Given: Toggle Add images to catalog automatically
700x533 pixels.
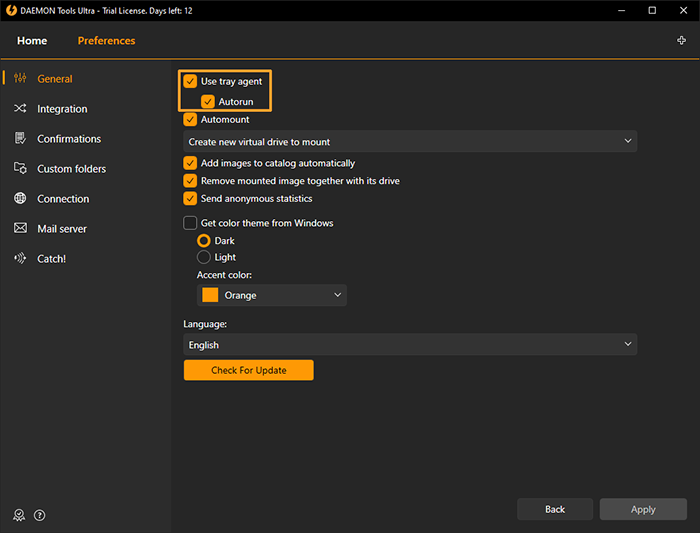Looking at the screenshot, I should coord(190,163).
